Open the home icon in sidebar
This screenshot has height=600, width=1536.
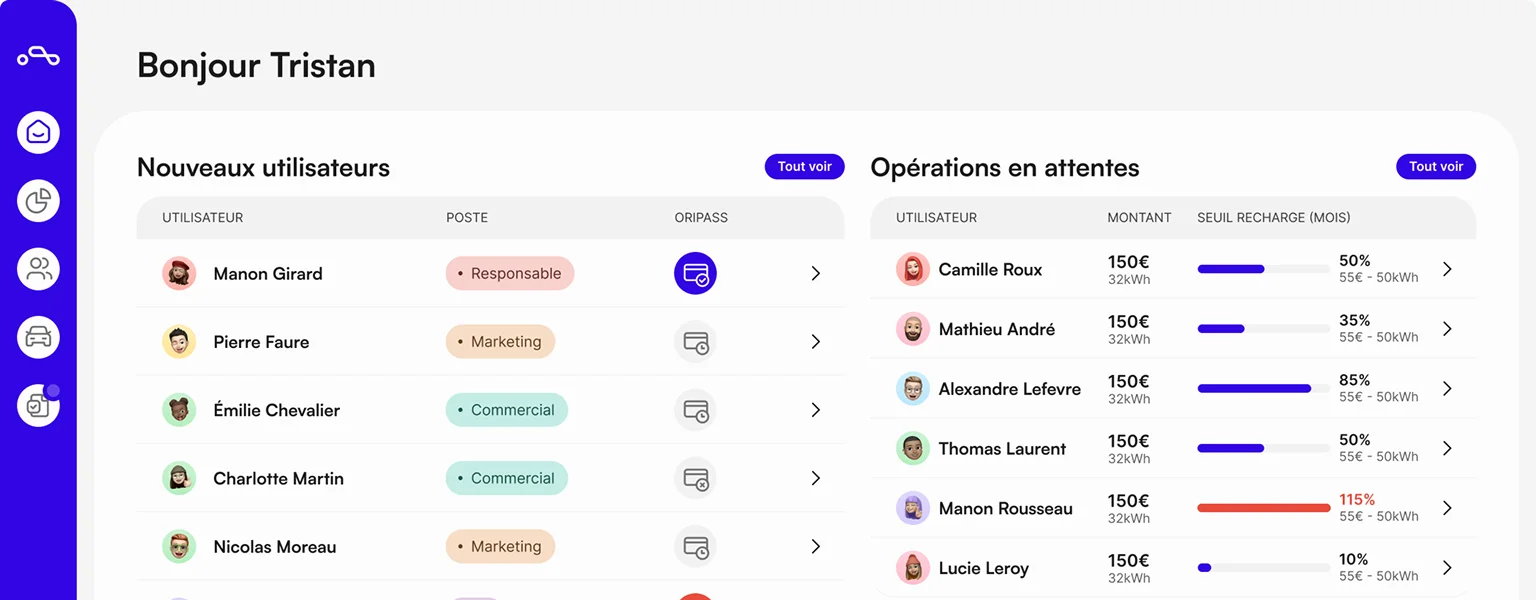tap(38, 132)
